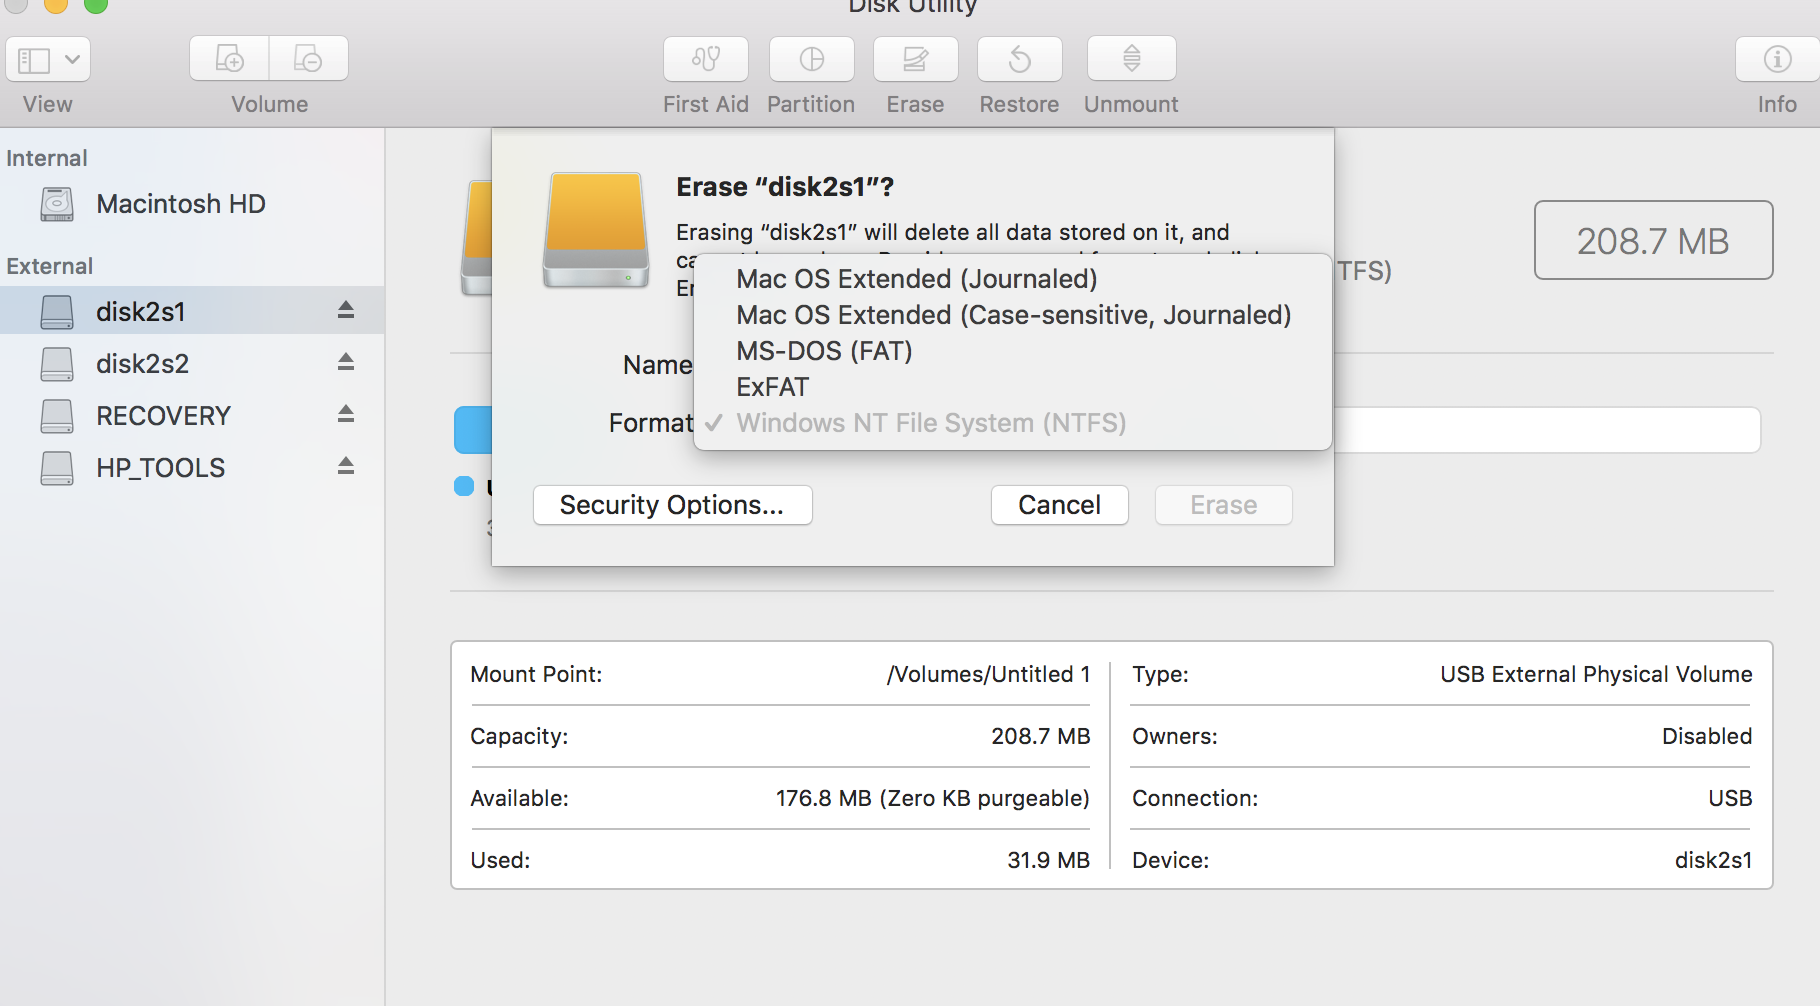The height and width of the screenshot is (1006, 1820).
Task: Click the Security Options... button
Action: click(673, 505)
